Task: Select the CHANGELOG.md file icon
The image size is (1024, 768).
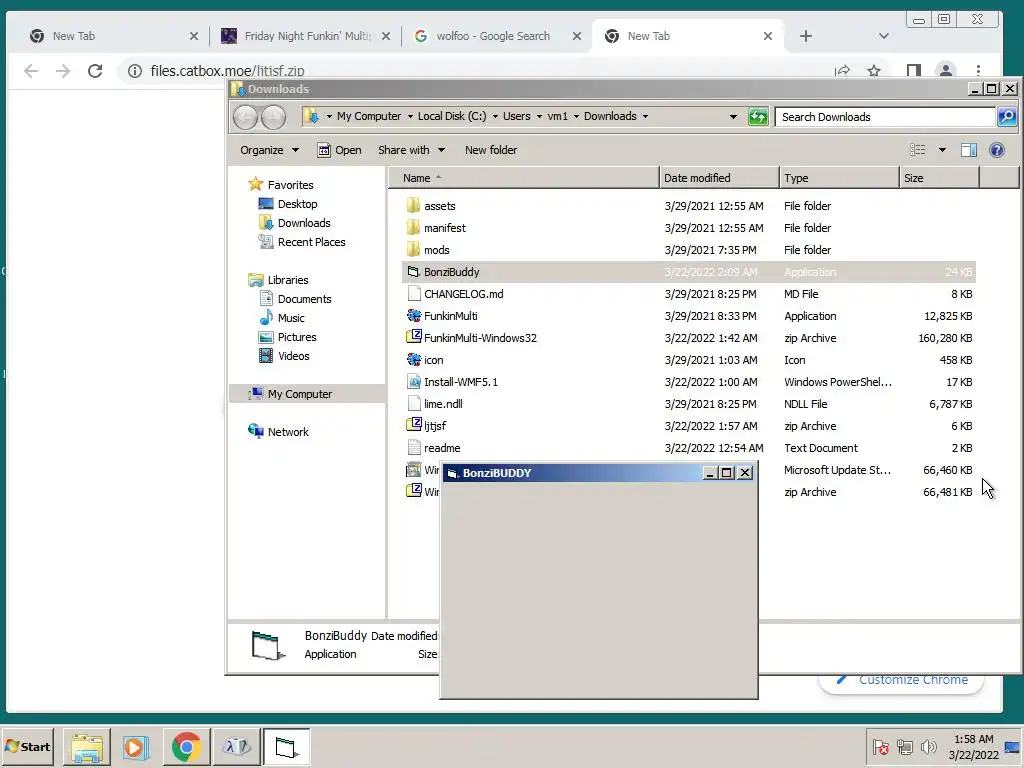Action: [413, 294]
